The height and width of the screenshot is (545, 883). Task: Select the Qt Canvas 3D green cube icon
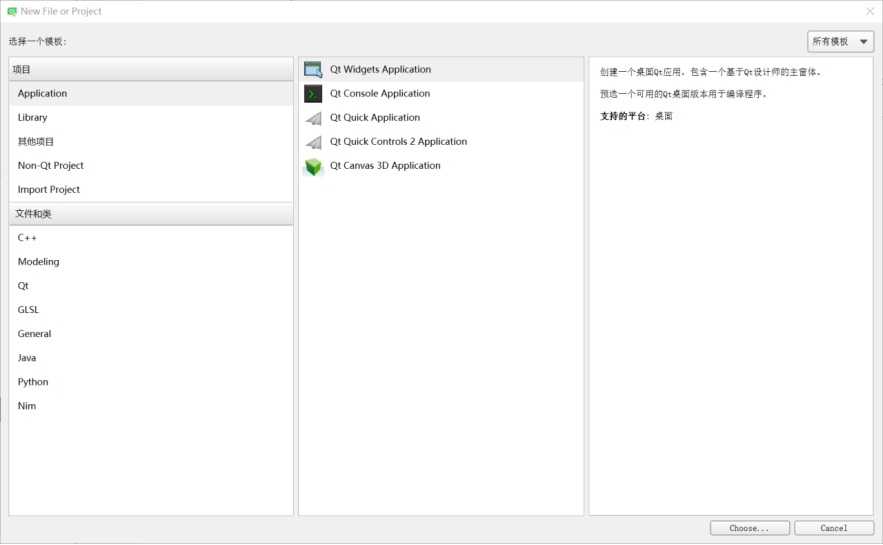tap(313, 166)
